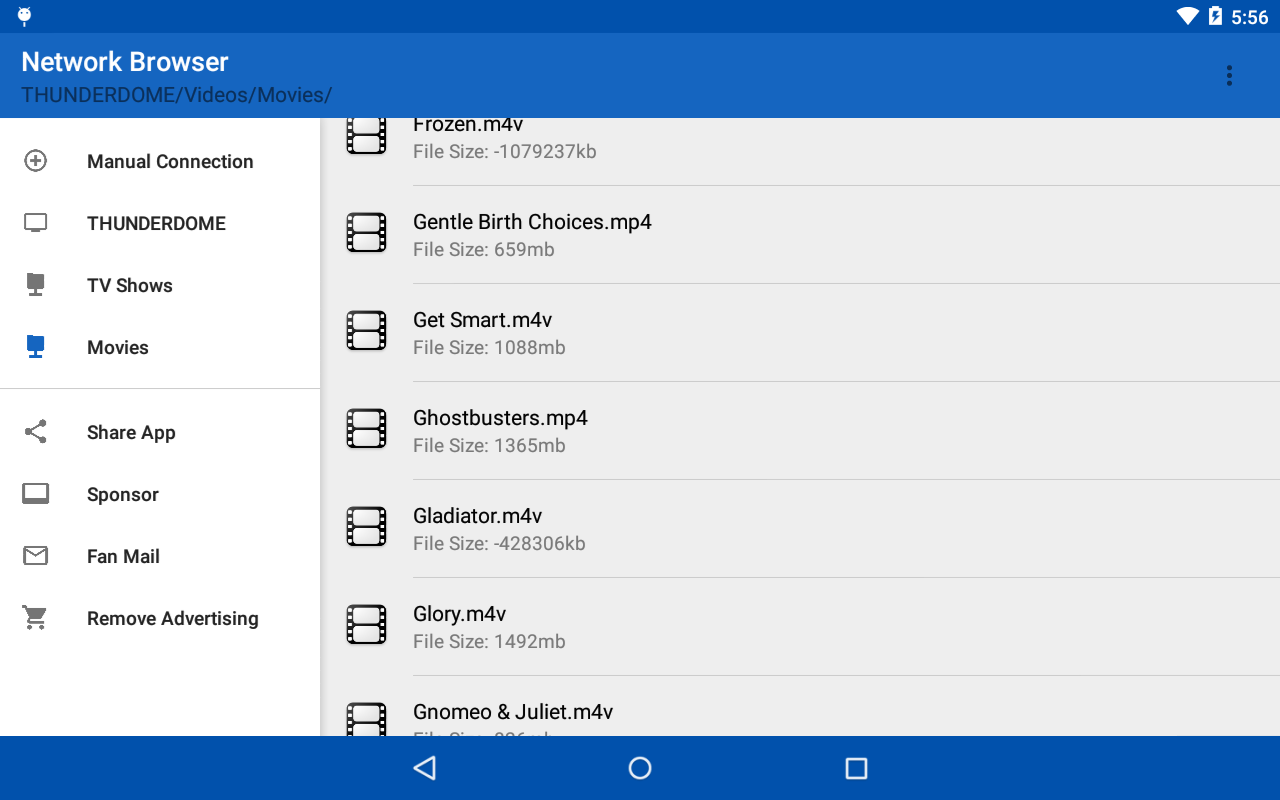Go back with Android back button

point(425,768)
